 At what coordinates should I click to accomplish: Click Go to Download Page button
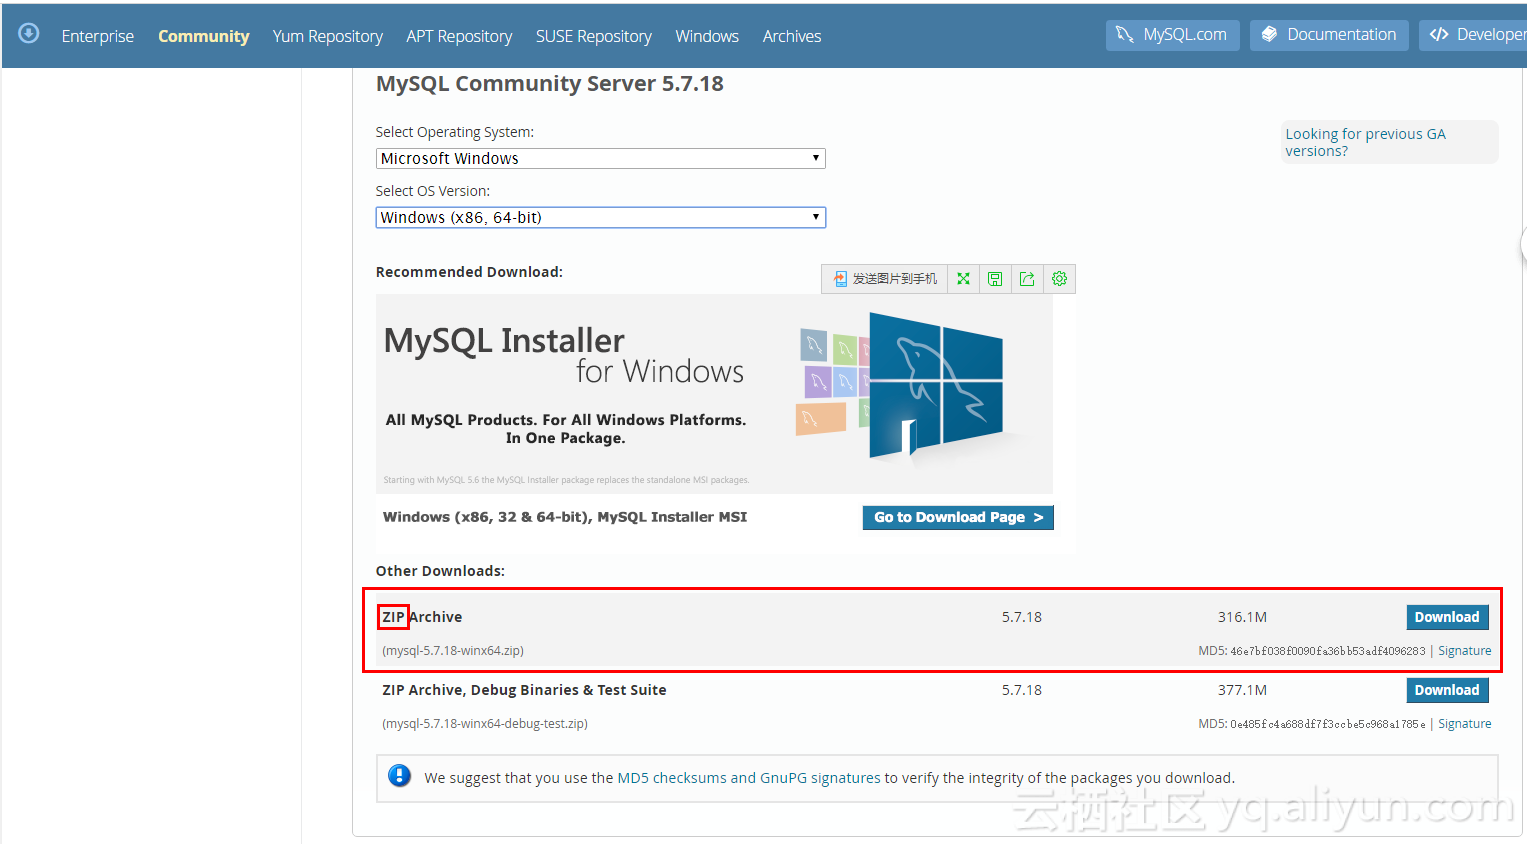(x=958, y=517)
